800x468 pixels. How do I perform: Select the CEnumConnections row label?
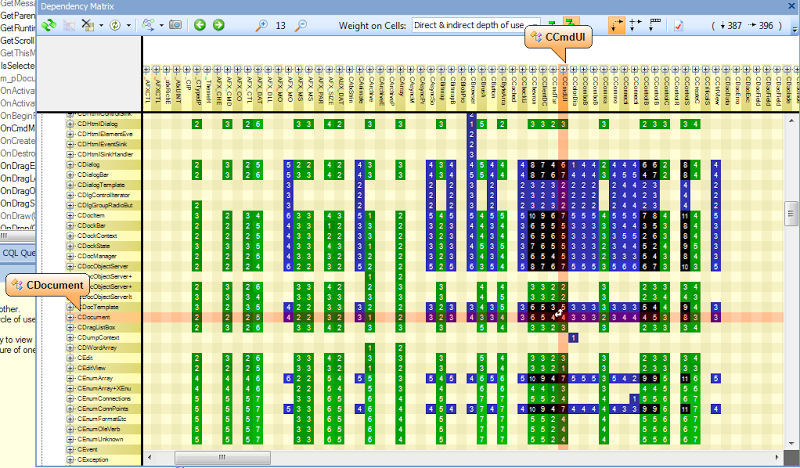coord(104,399)
